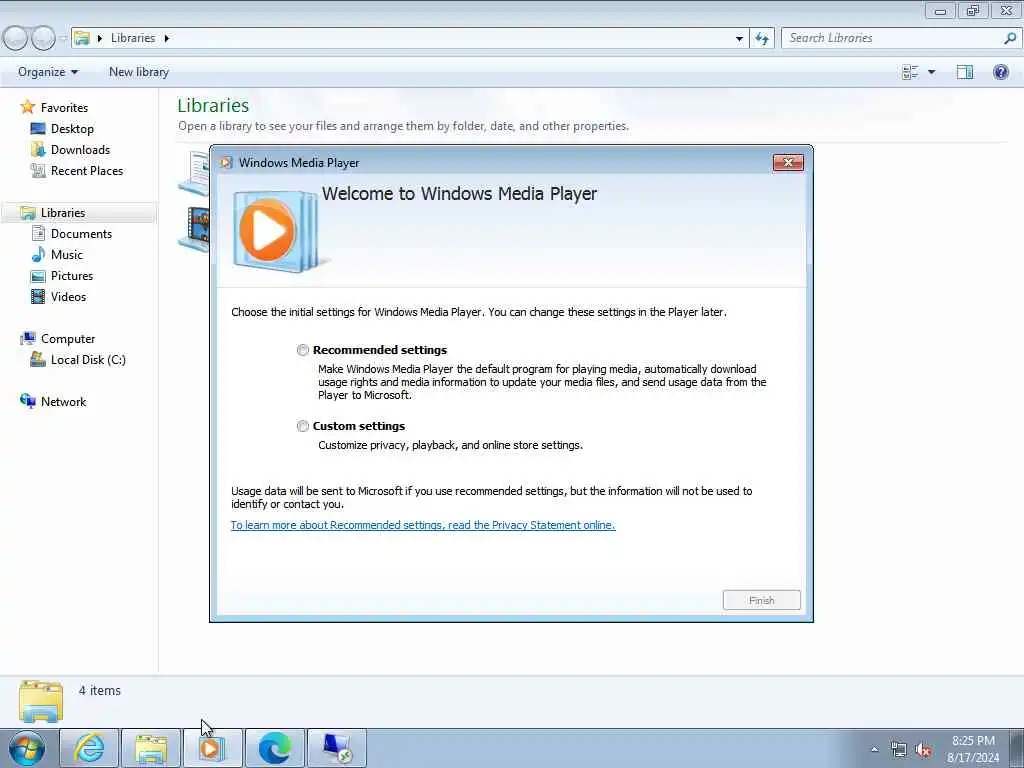1024x768 pixels.
Task: Open the address bar history dropdown
Action: (x=739, y=39)
